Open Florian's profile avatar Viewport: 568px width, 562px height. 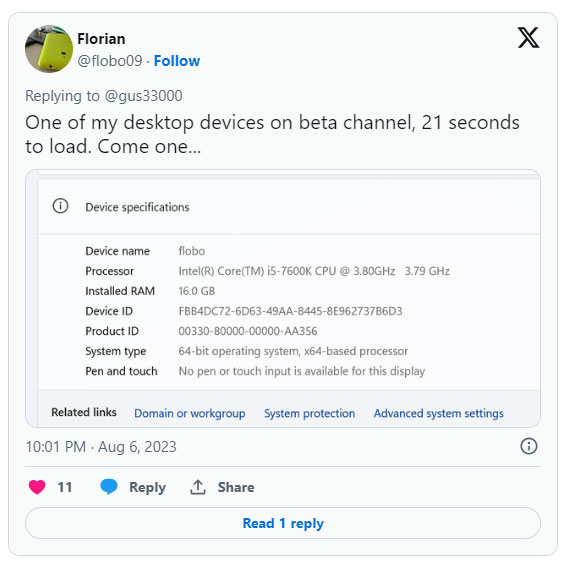point(49,49)
